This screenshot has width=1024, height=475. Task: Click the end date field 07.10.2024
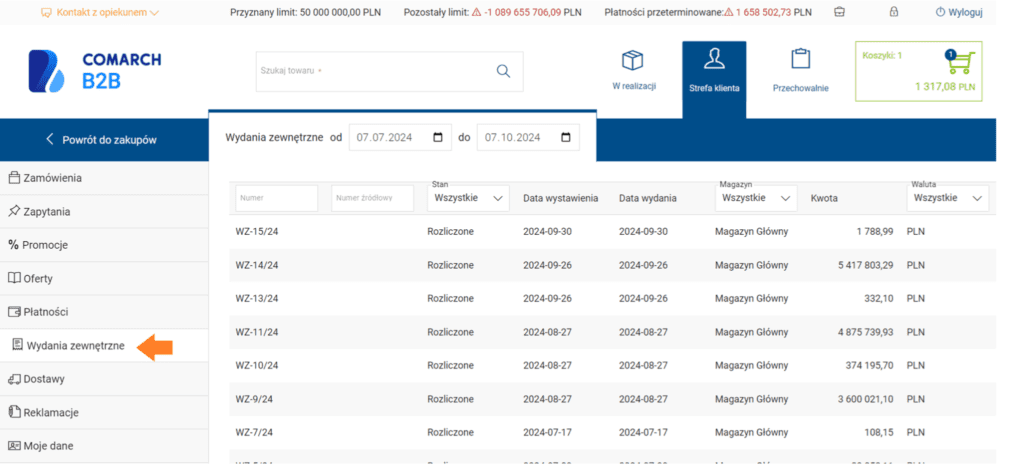pos(528,138)
